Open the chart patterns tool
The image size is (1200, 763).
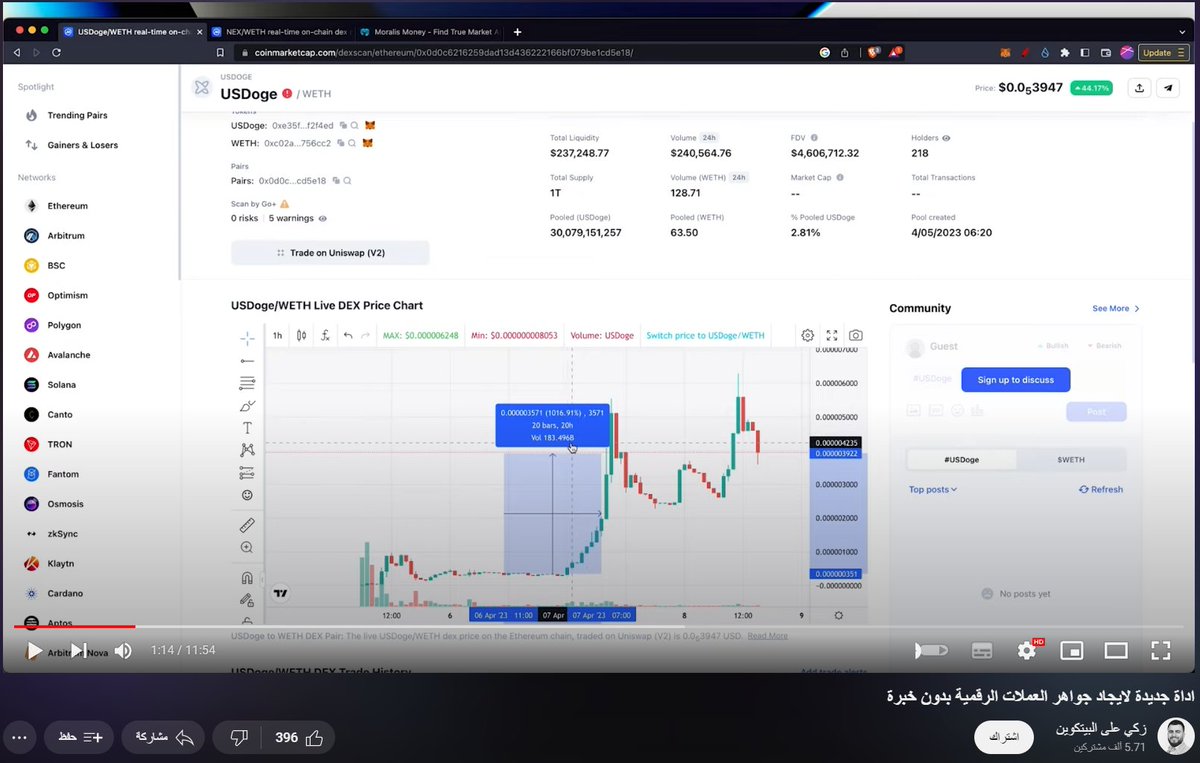click(247, 450)
